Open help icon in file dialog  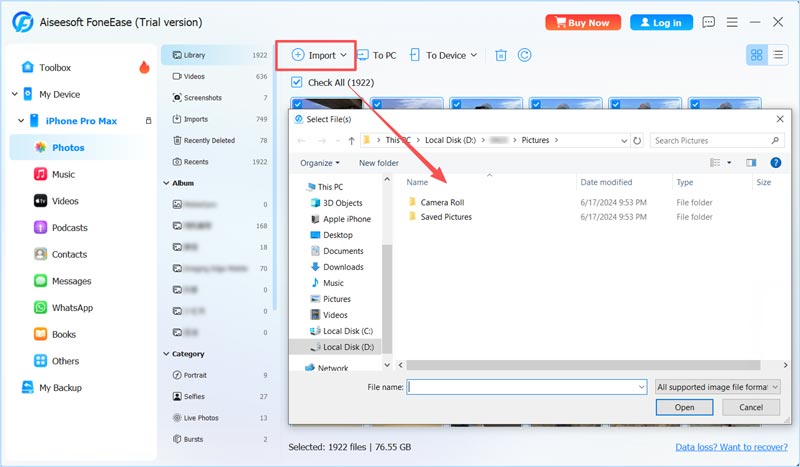776,163
